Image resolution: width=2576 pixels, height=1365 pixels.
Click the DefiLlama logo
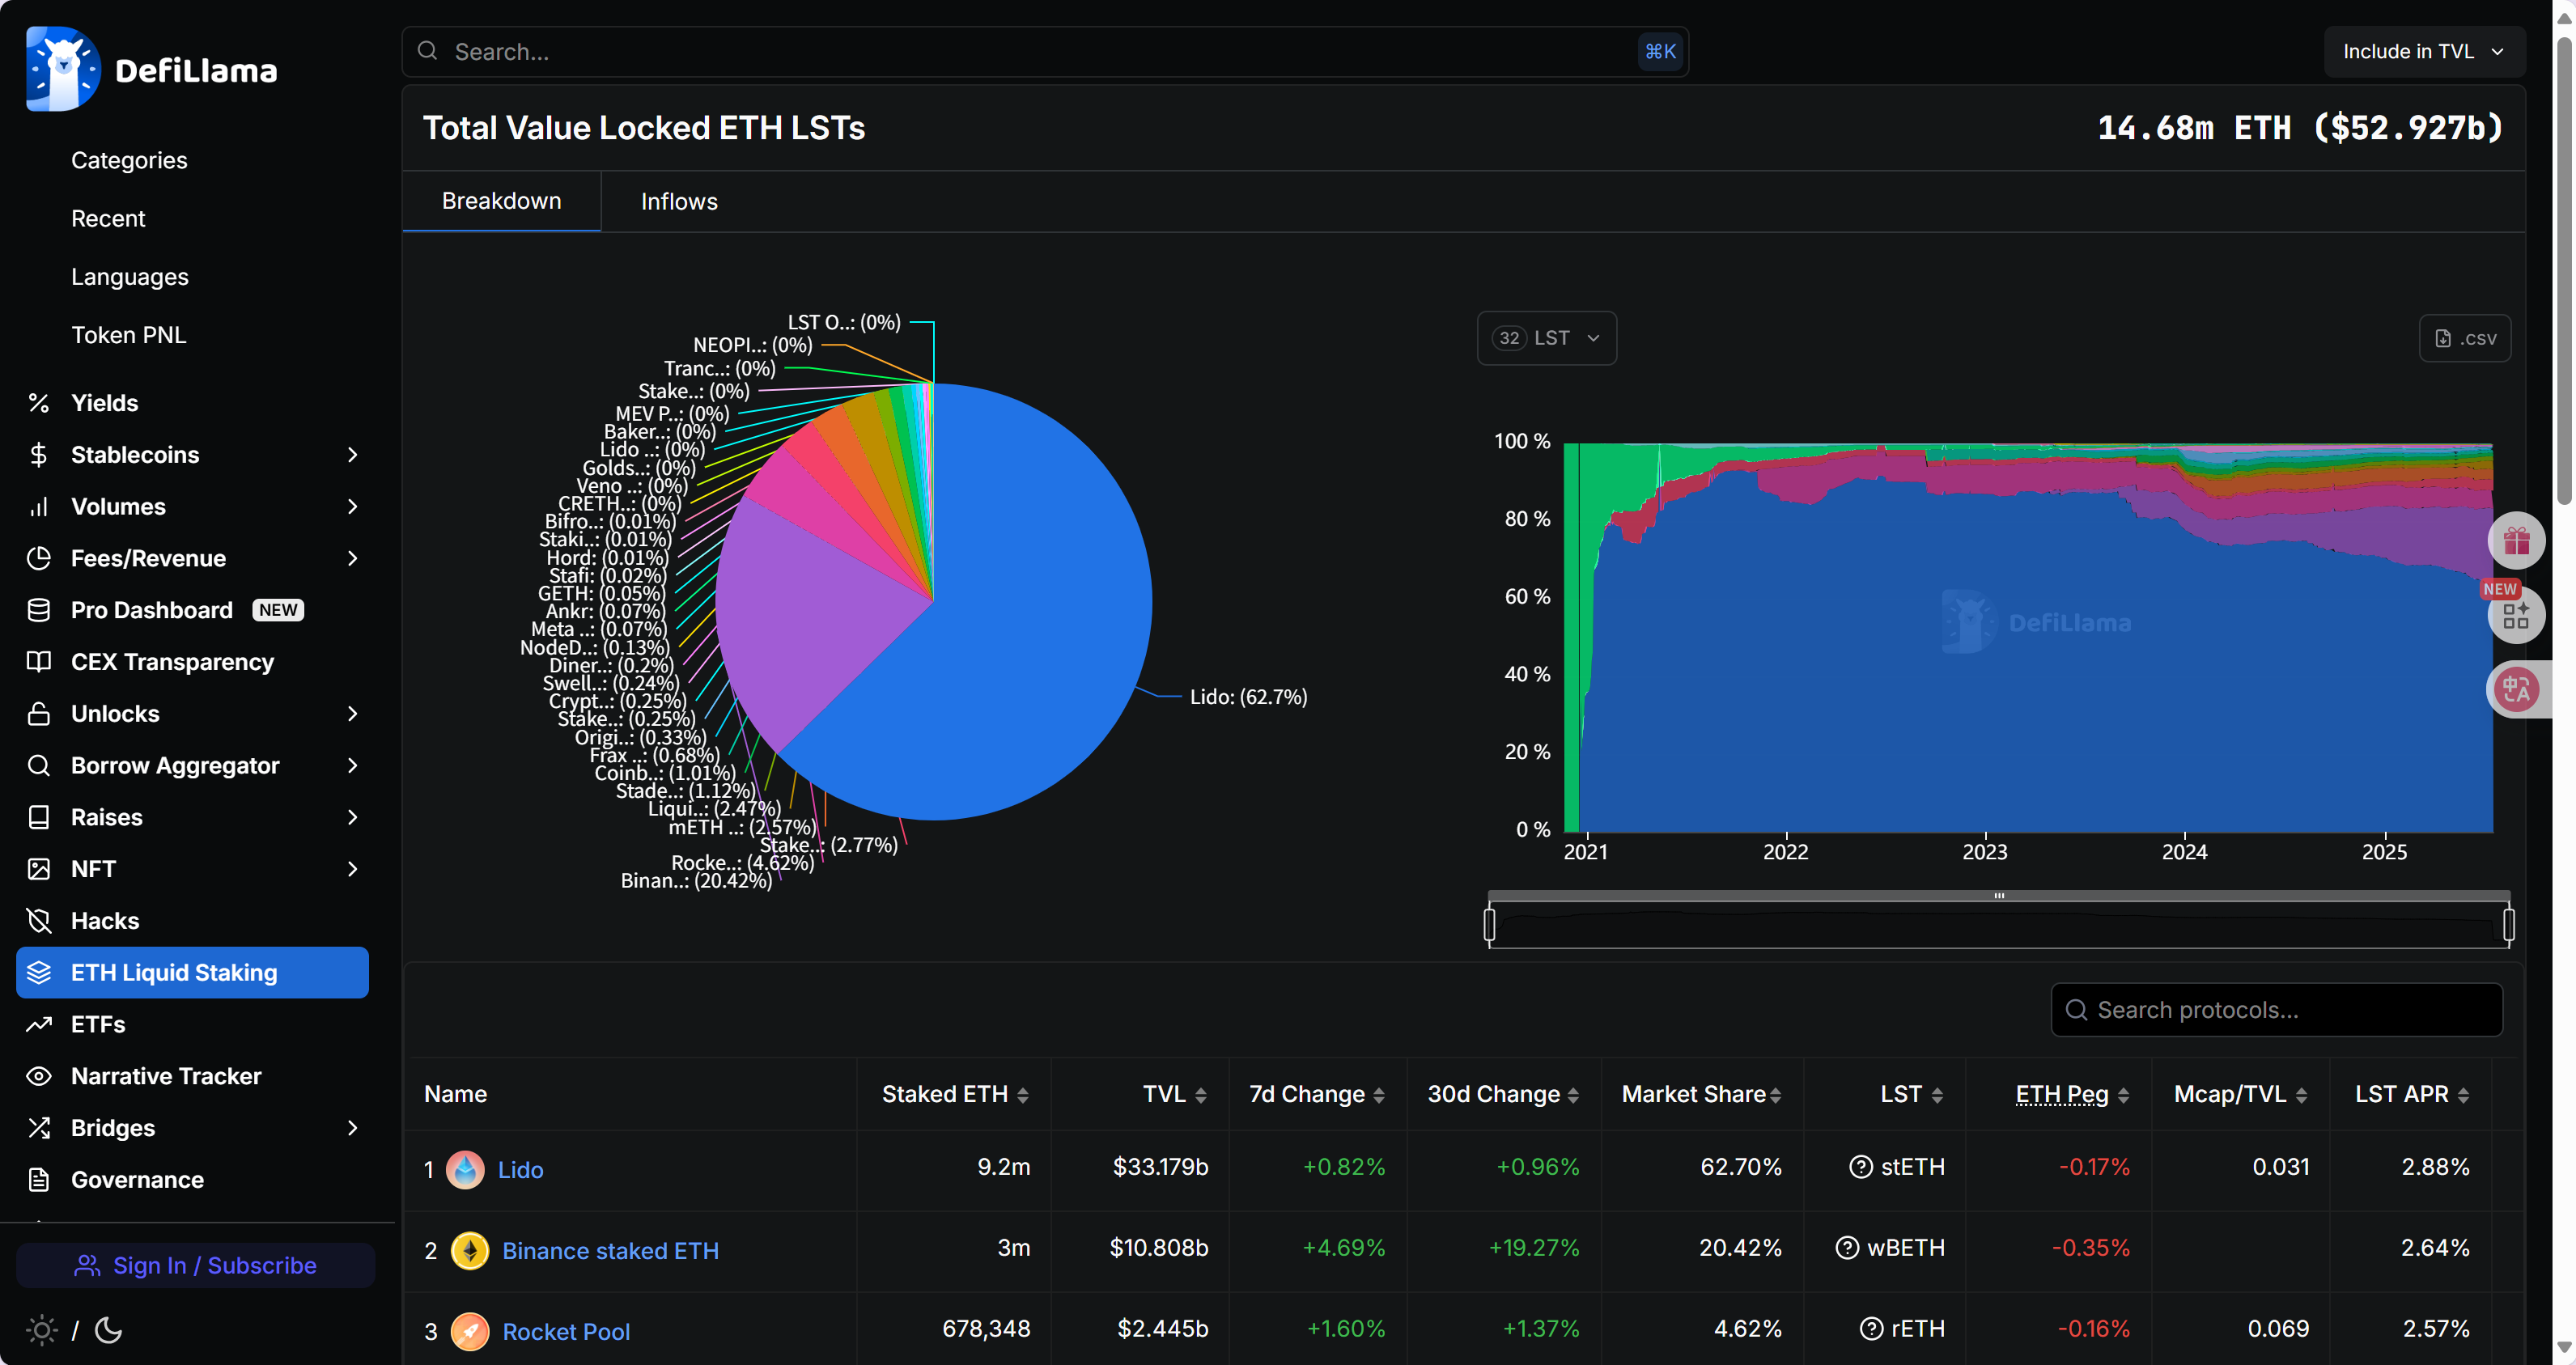pos(151,69)
